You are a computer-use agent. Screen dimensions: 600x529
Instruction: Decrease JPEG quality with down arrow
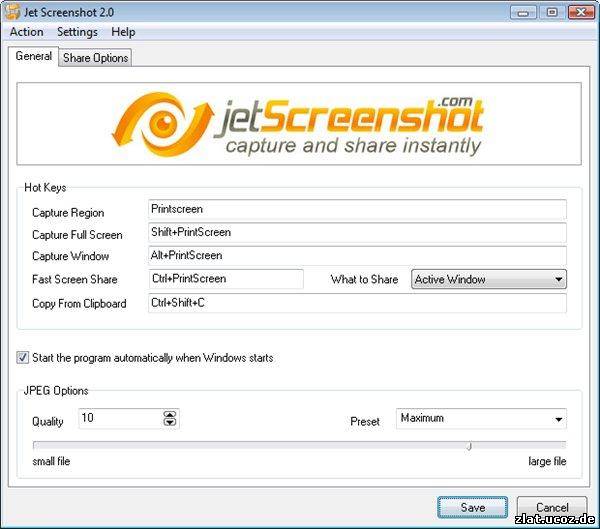click(x=170, y=422)
